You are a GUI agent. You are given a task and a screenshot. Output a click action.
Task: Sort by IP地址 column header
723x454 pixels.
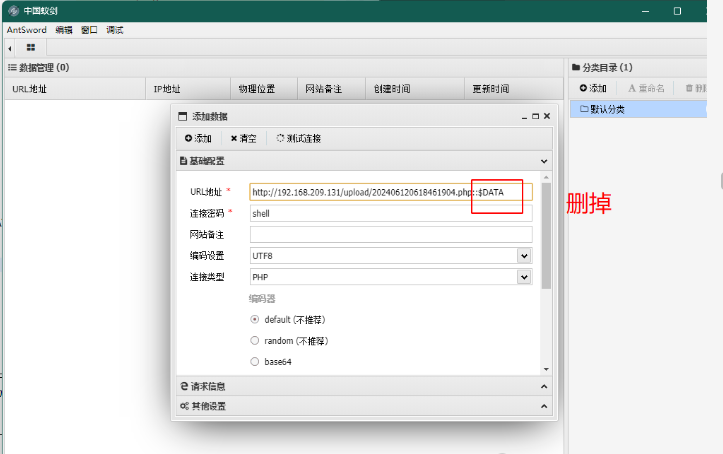click(188, 88)
